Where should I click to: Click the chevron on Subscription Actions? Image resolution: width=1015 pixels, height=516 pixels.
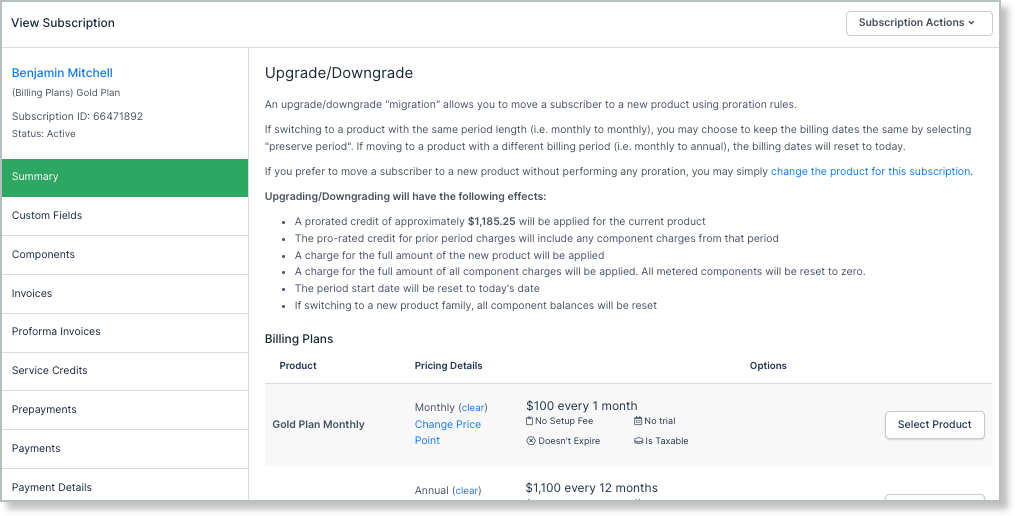(x=971, y=23)
